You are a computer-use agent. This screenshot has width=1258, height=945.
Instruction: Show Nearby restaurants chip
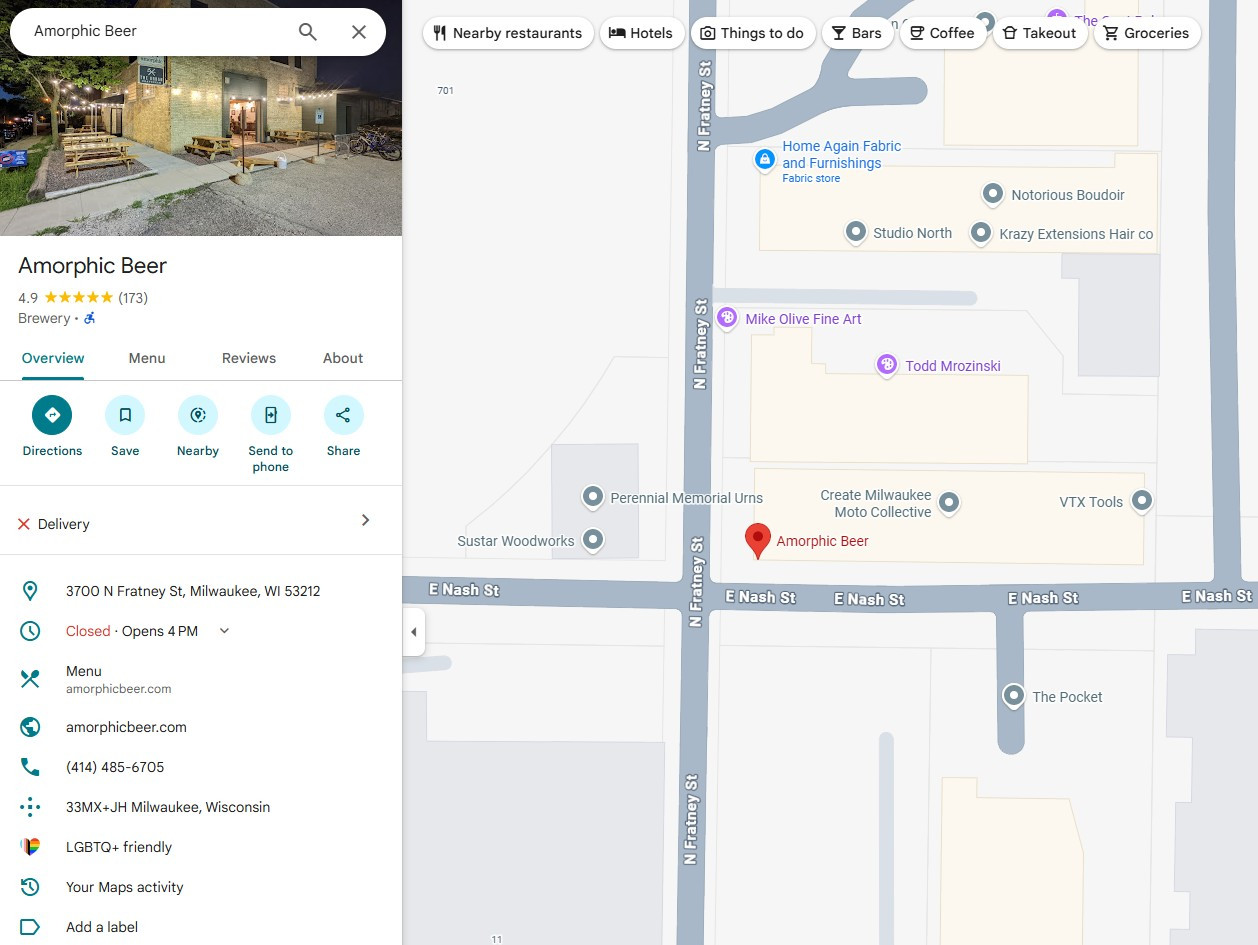508,33
